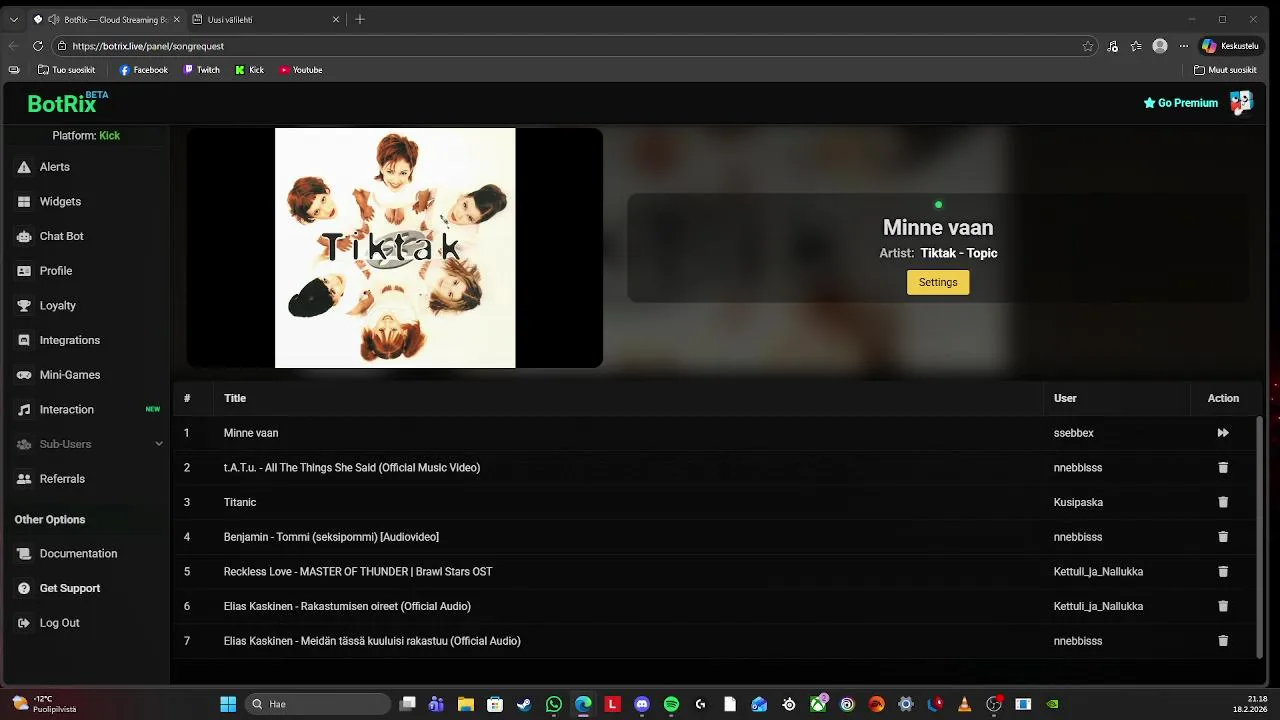This screenshot has width=1280, height=720.
Task: Skip the current song Minne vaan
Action: 1222,433
